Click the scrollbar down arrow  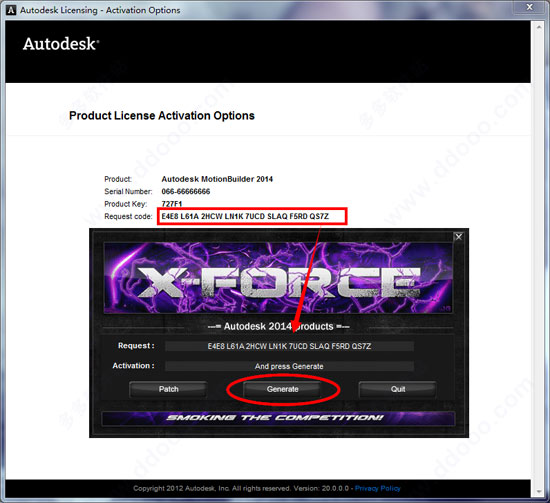(539, 492)
